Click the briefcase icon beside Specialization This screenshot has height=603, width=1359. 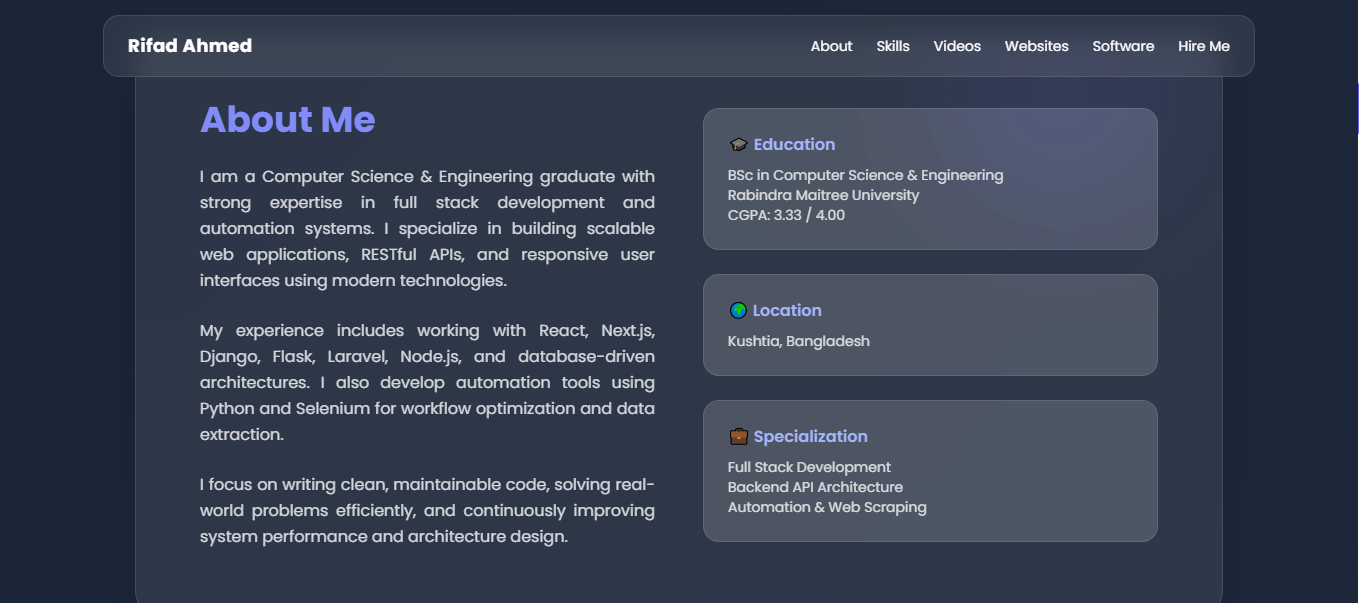pos(738,437)
